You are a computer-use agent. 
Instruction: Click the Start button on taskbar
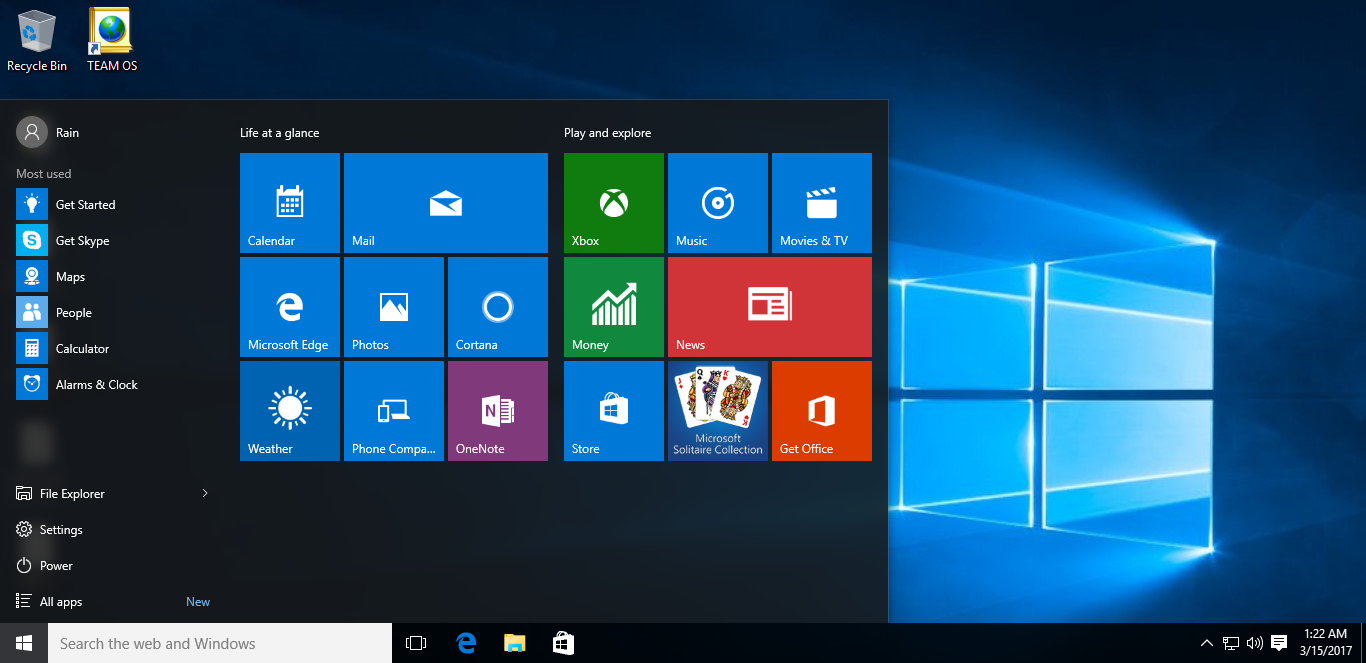pos(24,643)
